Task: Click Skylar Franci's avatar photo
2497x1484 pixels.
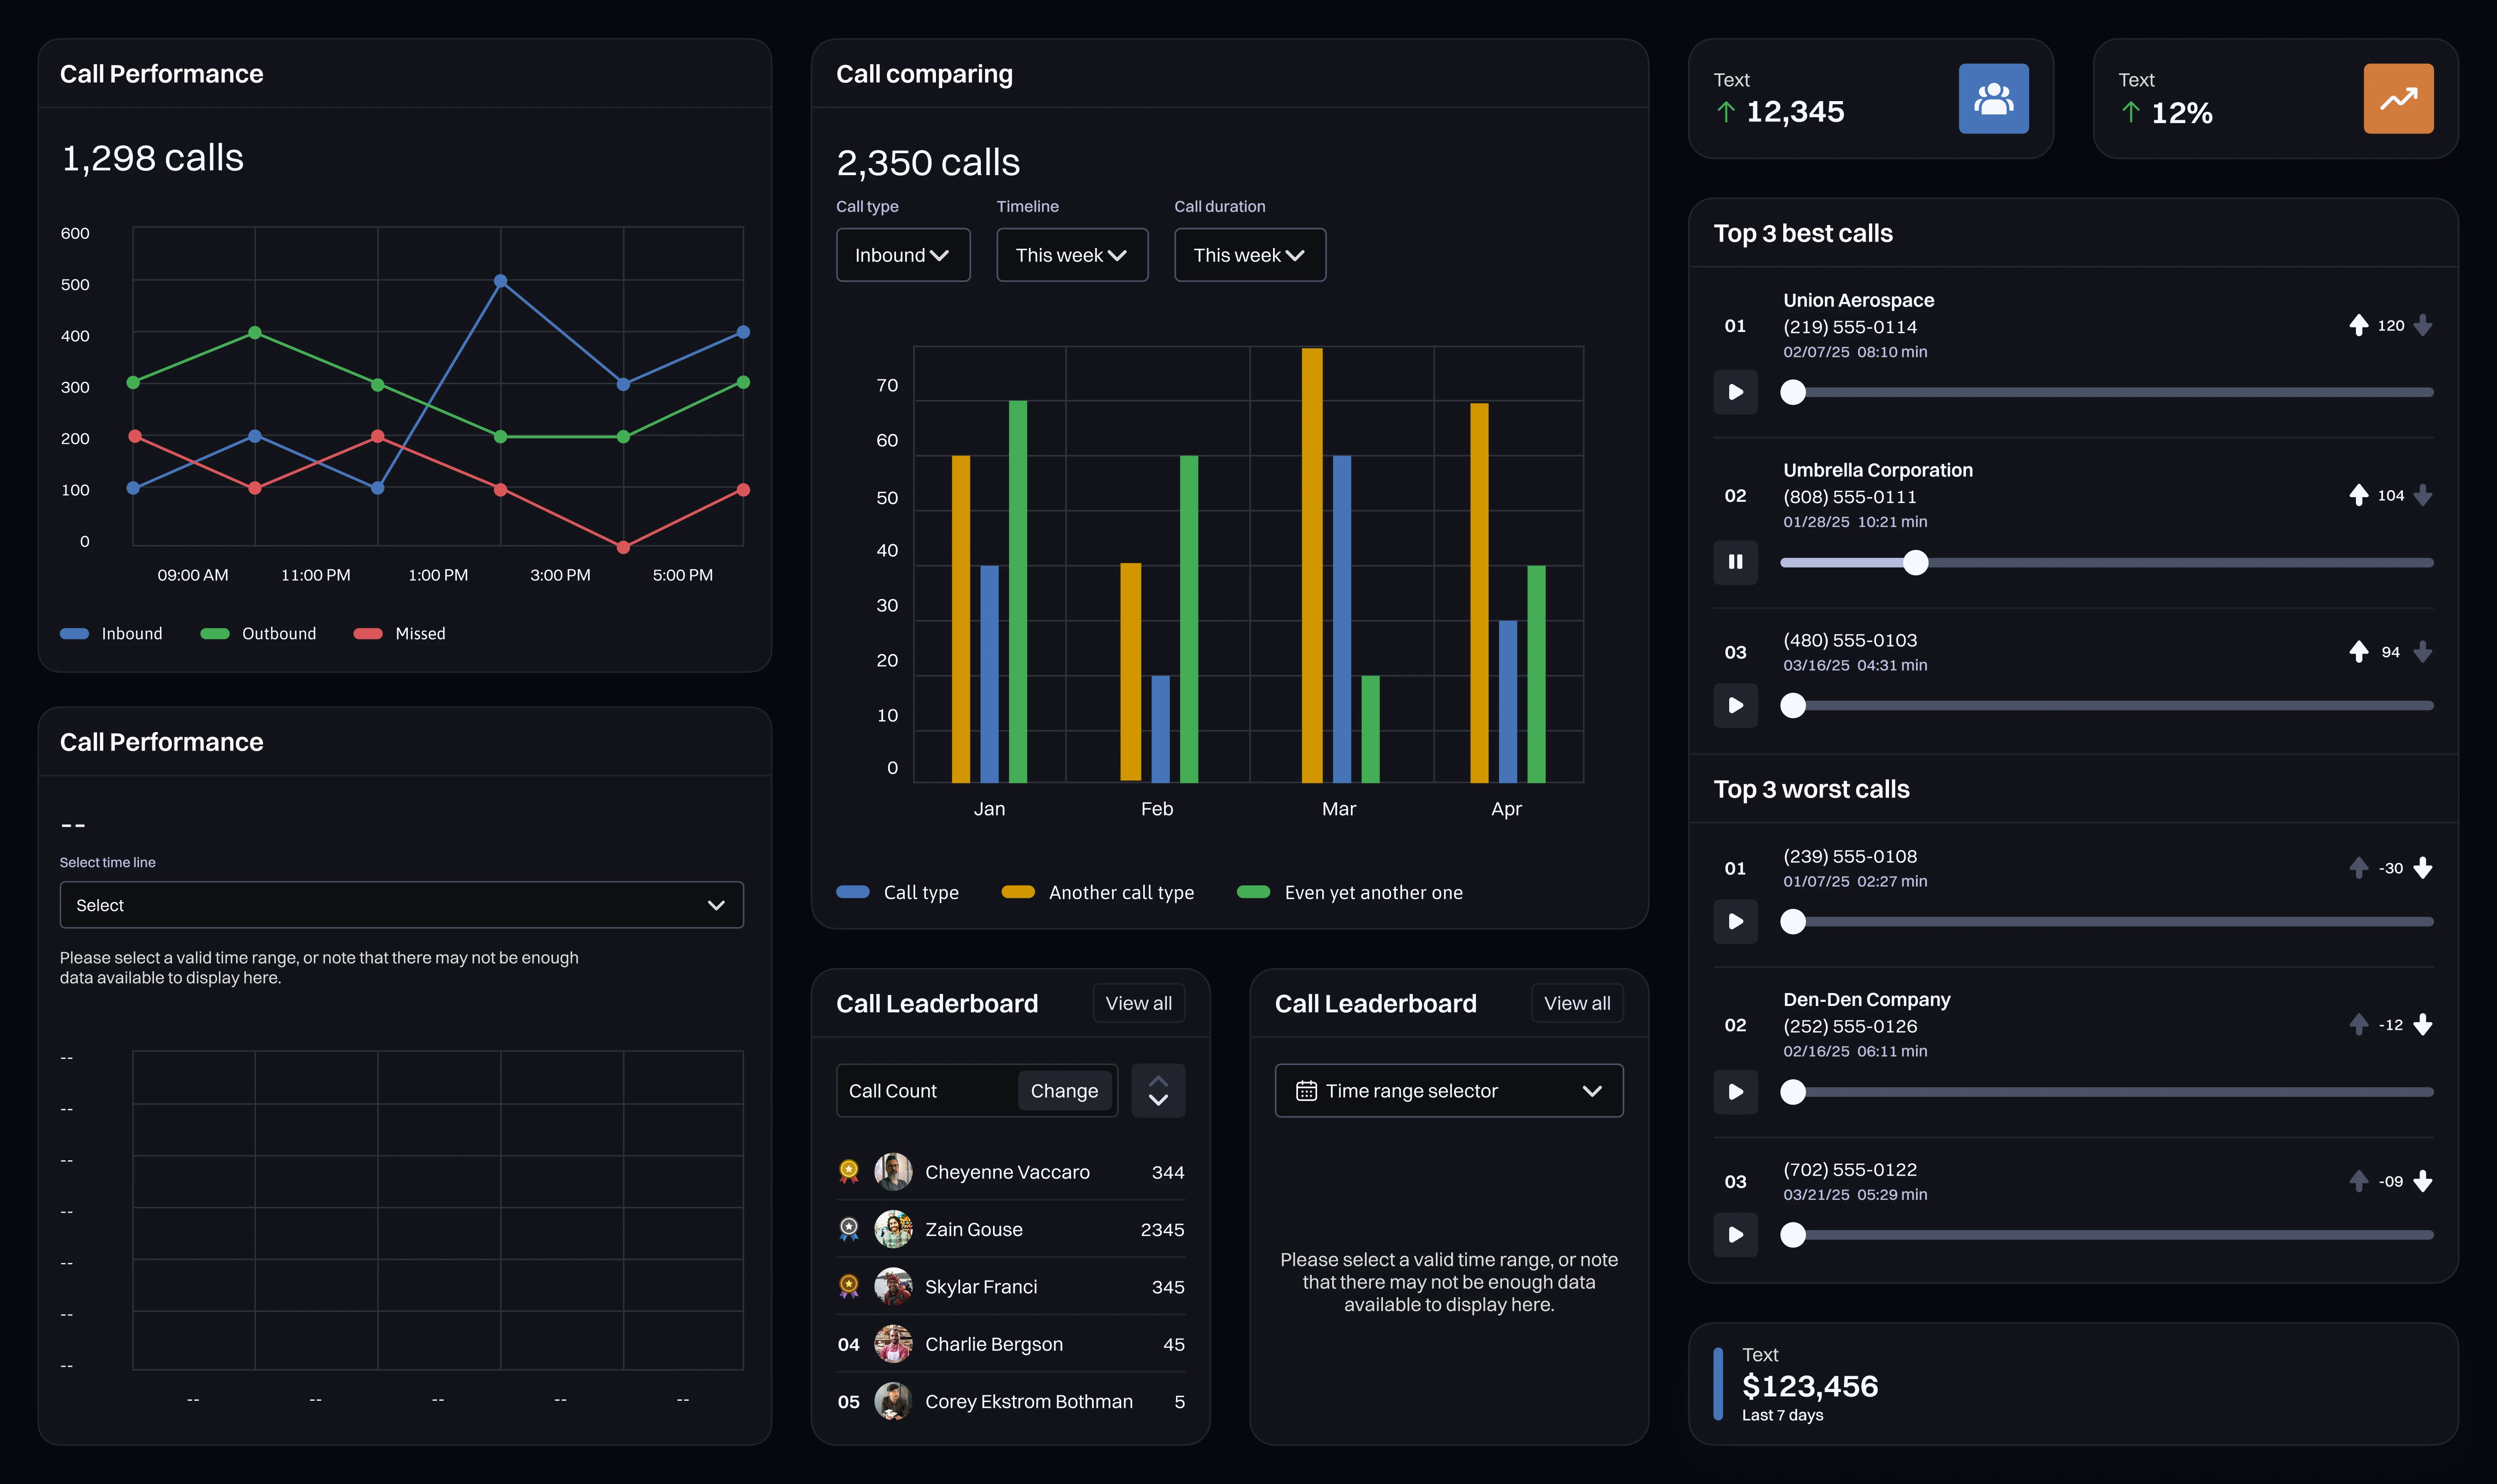Action: coord(893,1286)
